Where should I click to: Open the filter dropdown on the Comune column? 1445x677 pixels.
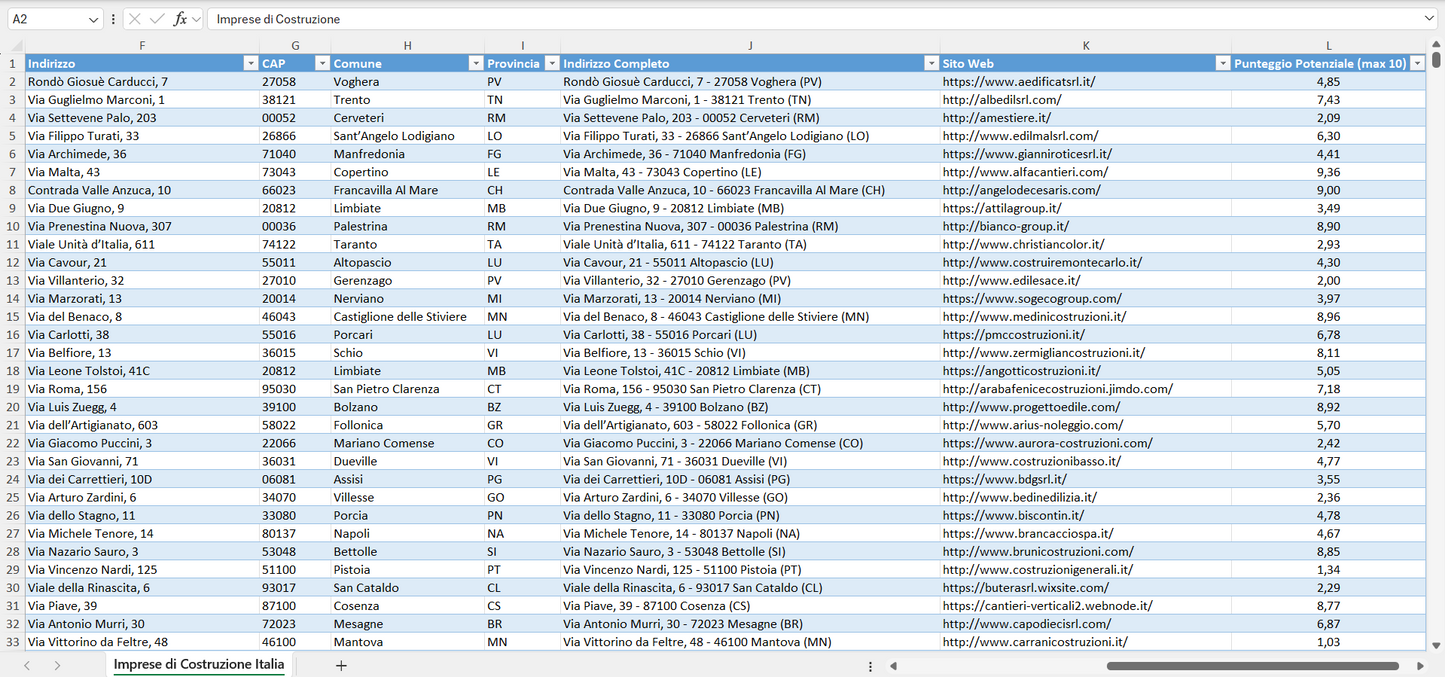coord(476,63)
